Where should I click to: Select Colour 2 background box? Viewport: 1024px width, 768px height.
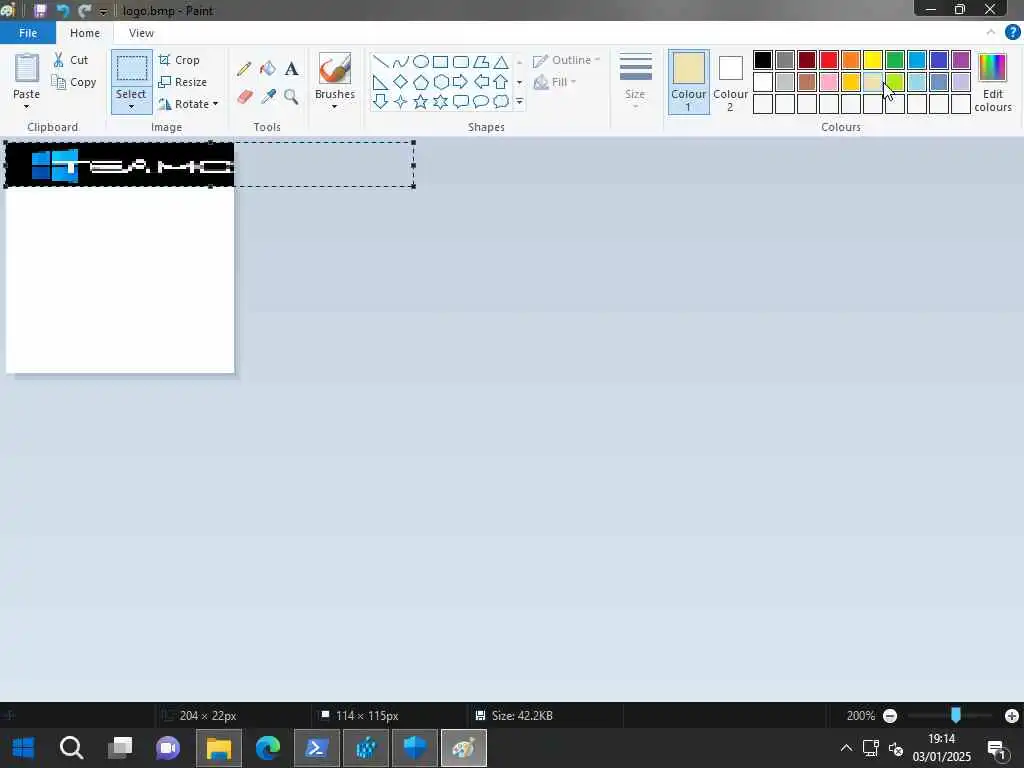pyautogui.click(x=730, y=82)
